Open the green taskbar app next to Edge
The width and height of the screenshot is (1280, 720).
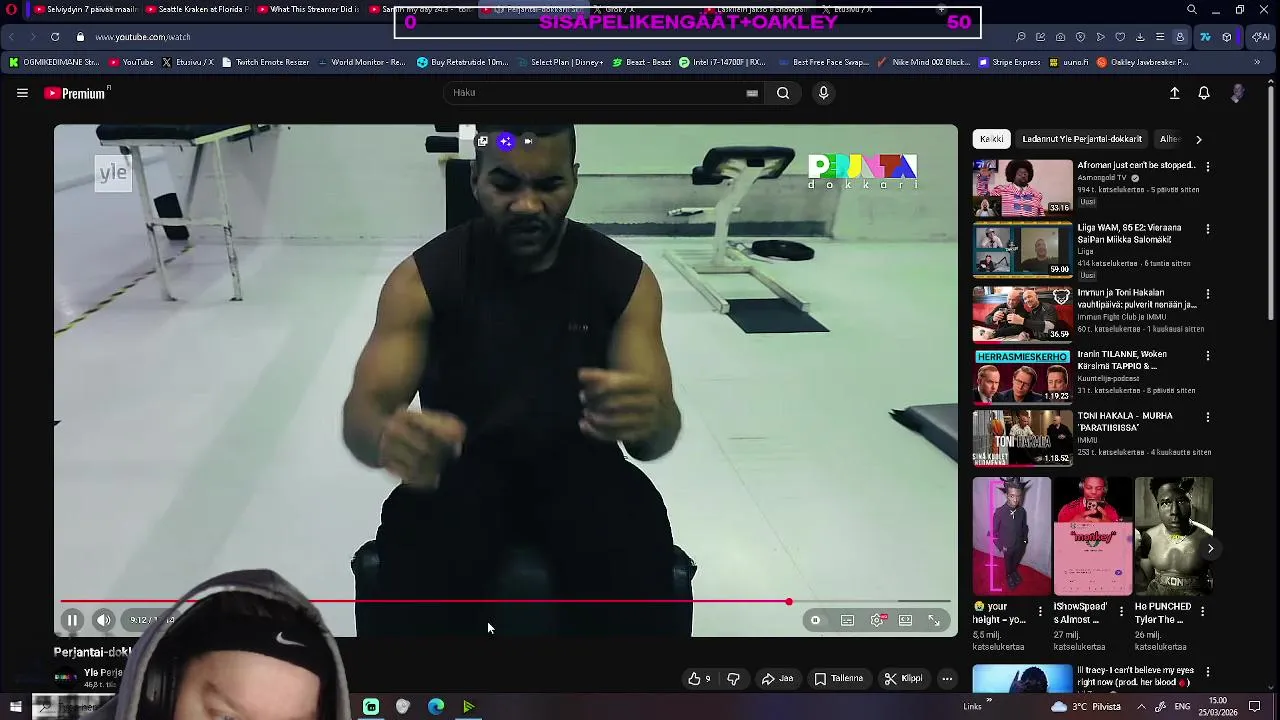tap(468, 707)
